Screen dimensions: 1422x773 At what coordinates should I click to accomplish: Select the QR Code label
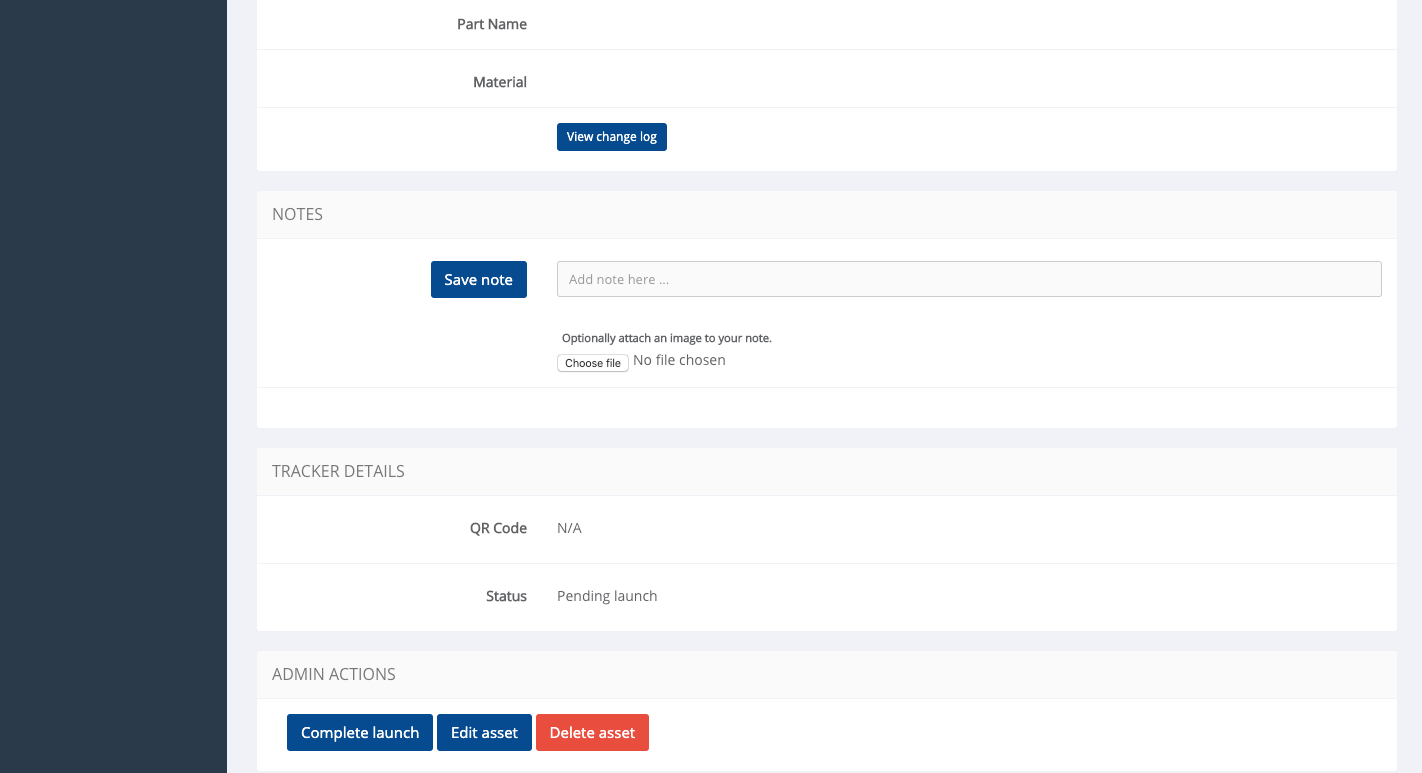498,528
